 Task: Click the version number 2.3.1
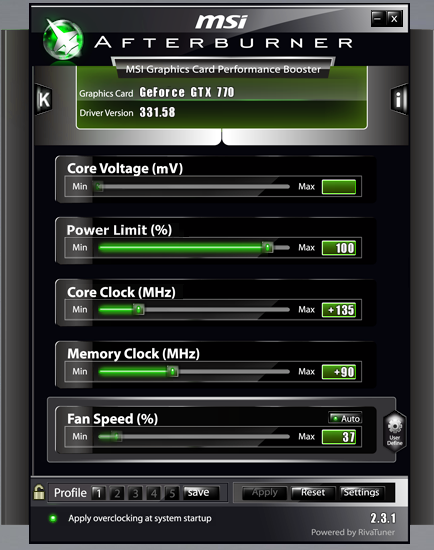pos(383,518)
